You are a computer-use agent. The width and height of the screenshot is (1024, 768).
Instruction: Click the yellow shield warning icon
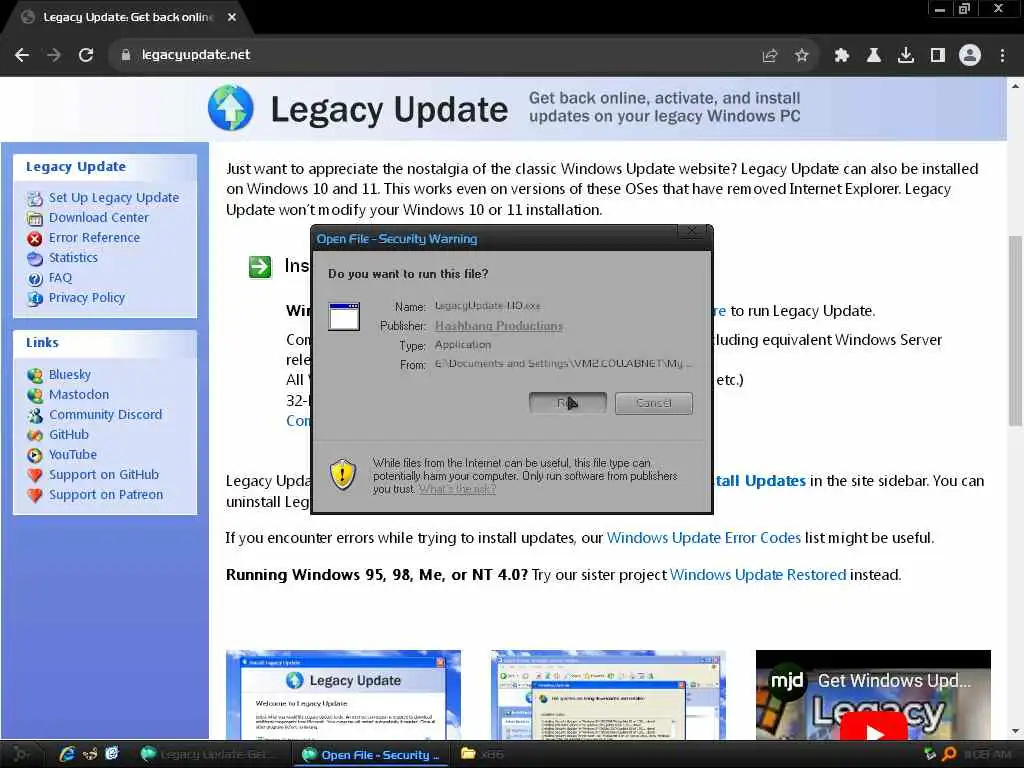[x=342, y=474]
